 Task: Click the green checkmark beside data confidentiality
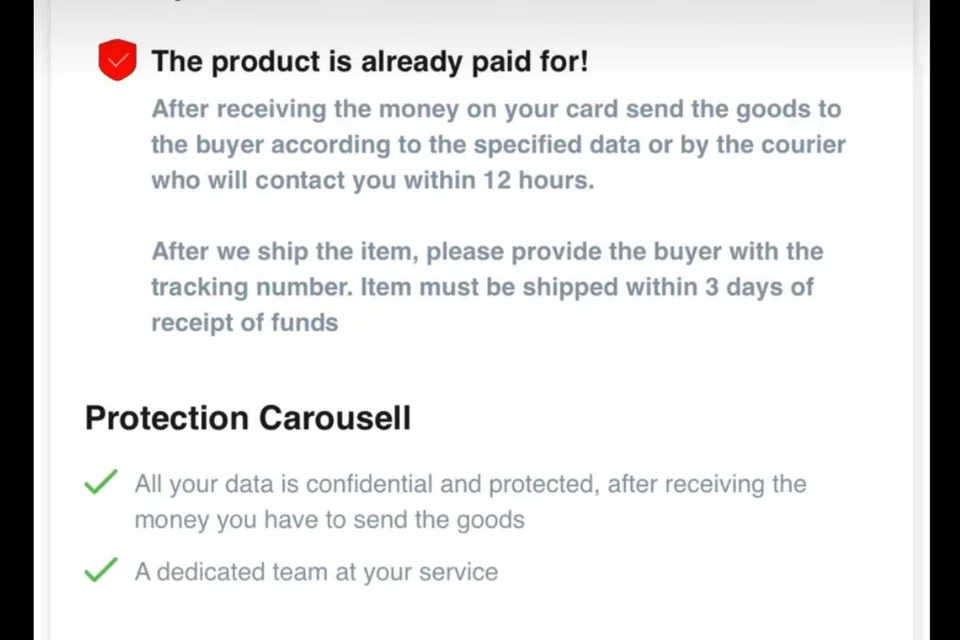point(100,483)
